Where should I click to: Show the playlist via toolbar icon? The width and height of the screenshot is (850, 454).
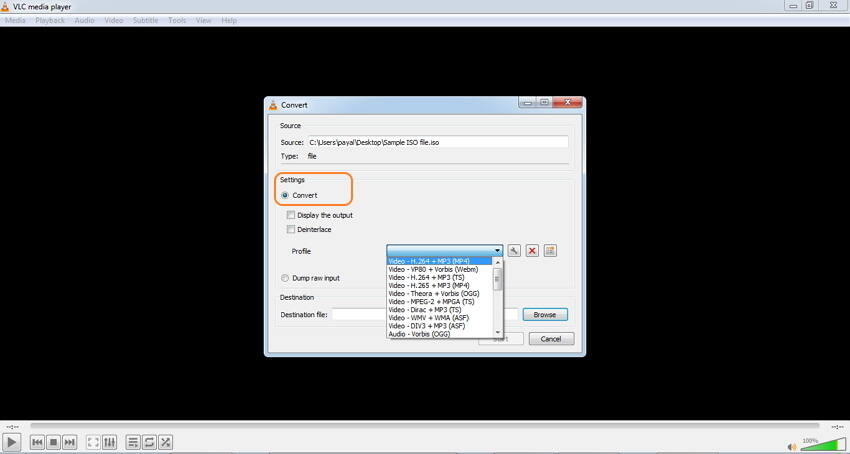133,443
